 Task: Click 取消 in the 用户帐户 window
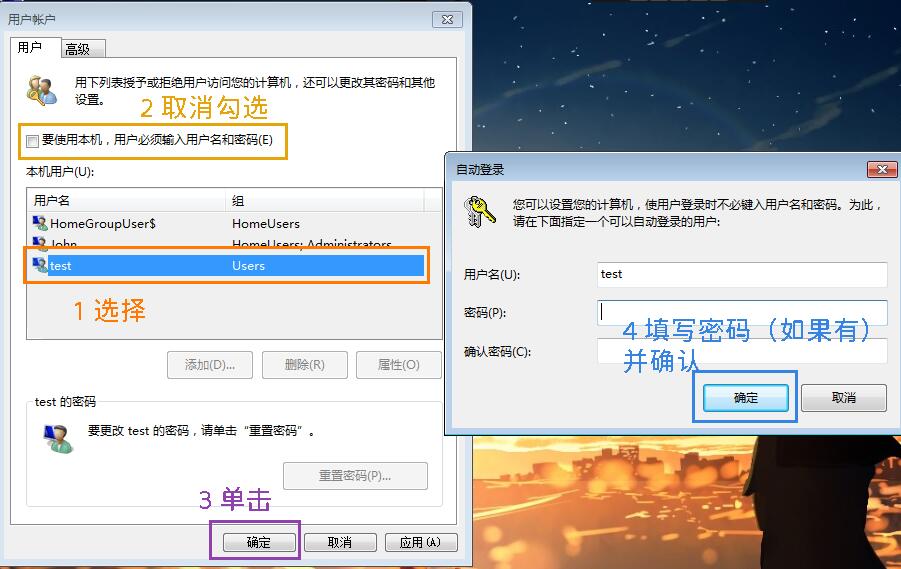[340, 543]
